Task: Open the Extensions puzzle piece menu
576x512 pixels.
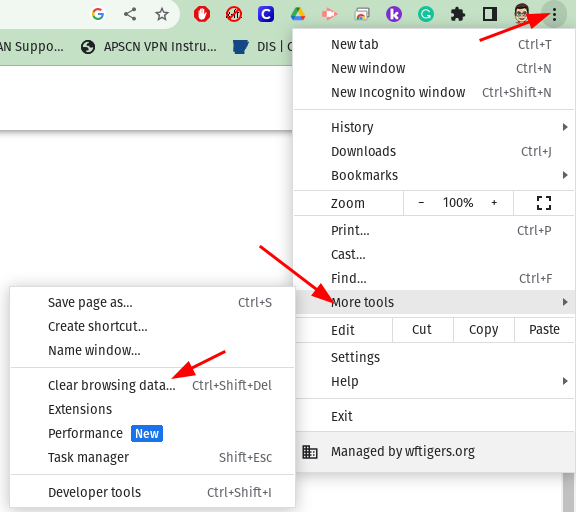Action: pos(458,14)
